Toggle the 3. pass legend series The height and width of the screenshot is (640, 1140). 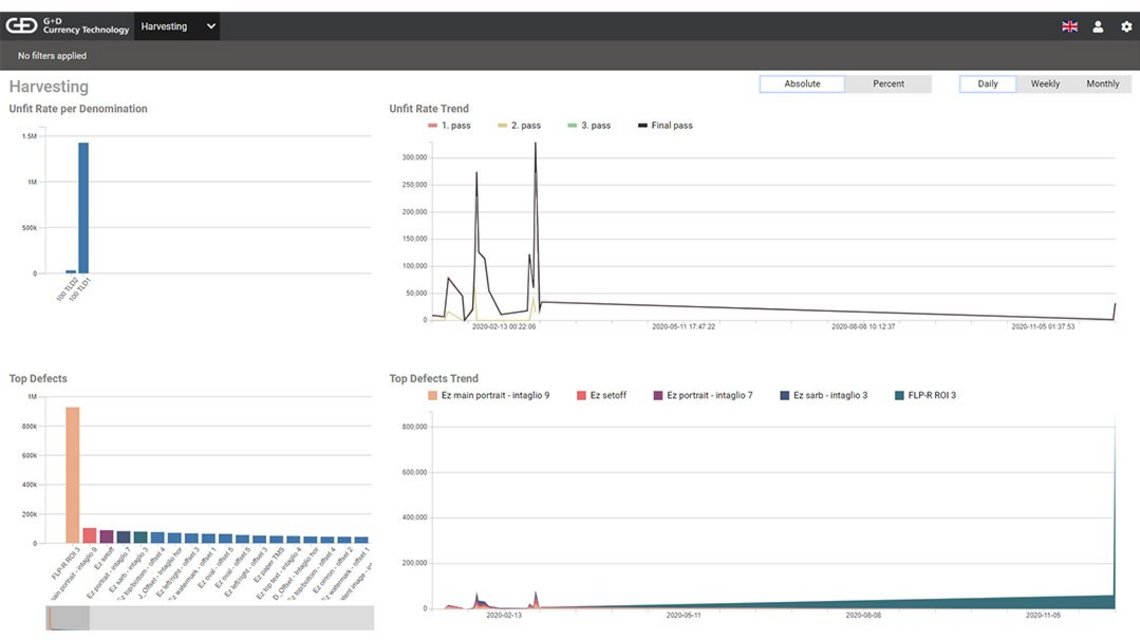[588, 126]
